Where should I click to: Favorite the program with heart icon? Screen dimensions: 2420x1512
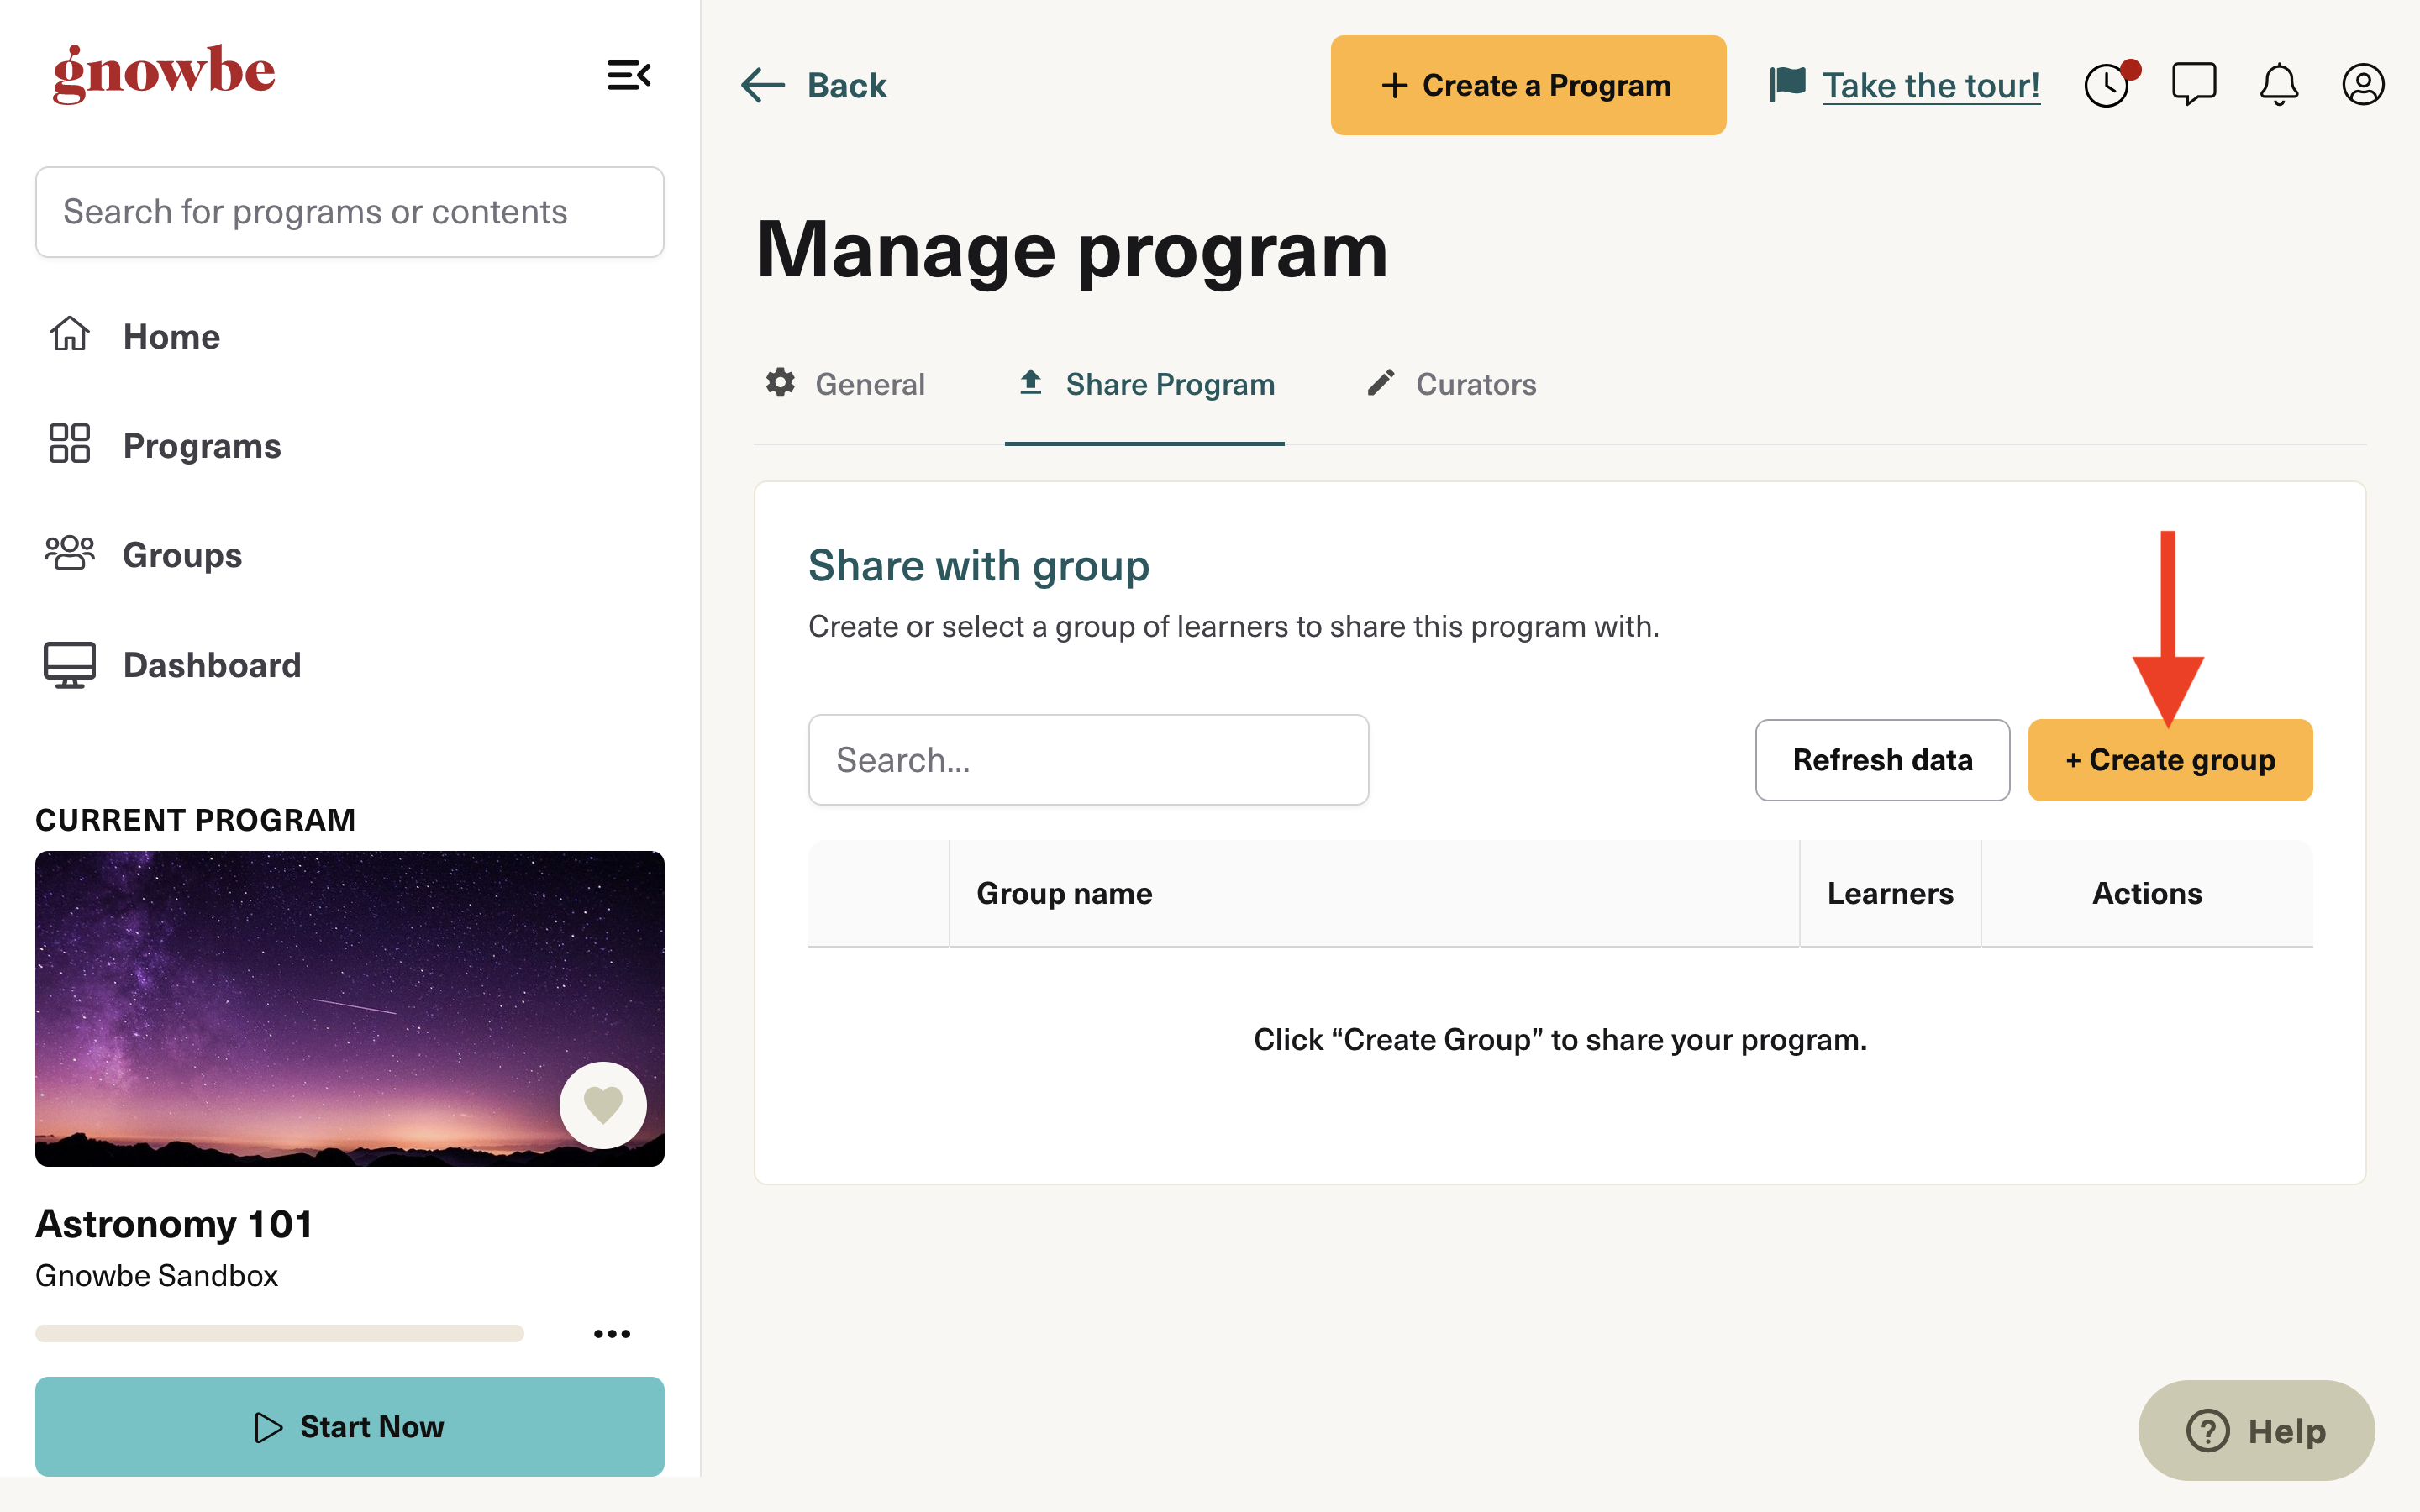click(603, 1105)
